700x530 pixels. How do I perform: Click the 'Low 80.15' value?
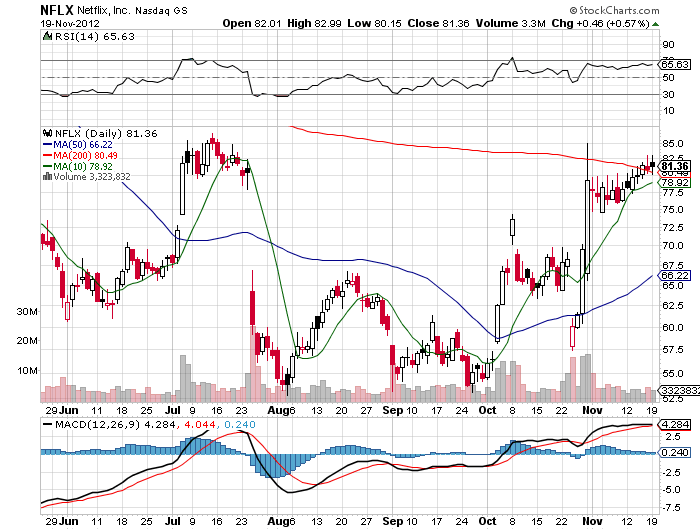point(375,23)
